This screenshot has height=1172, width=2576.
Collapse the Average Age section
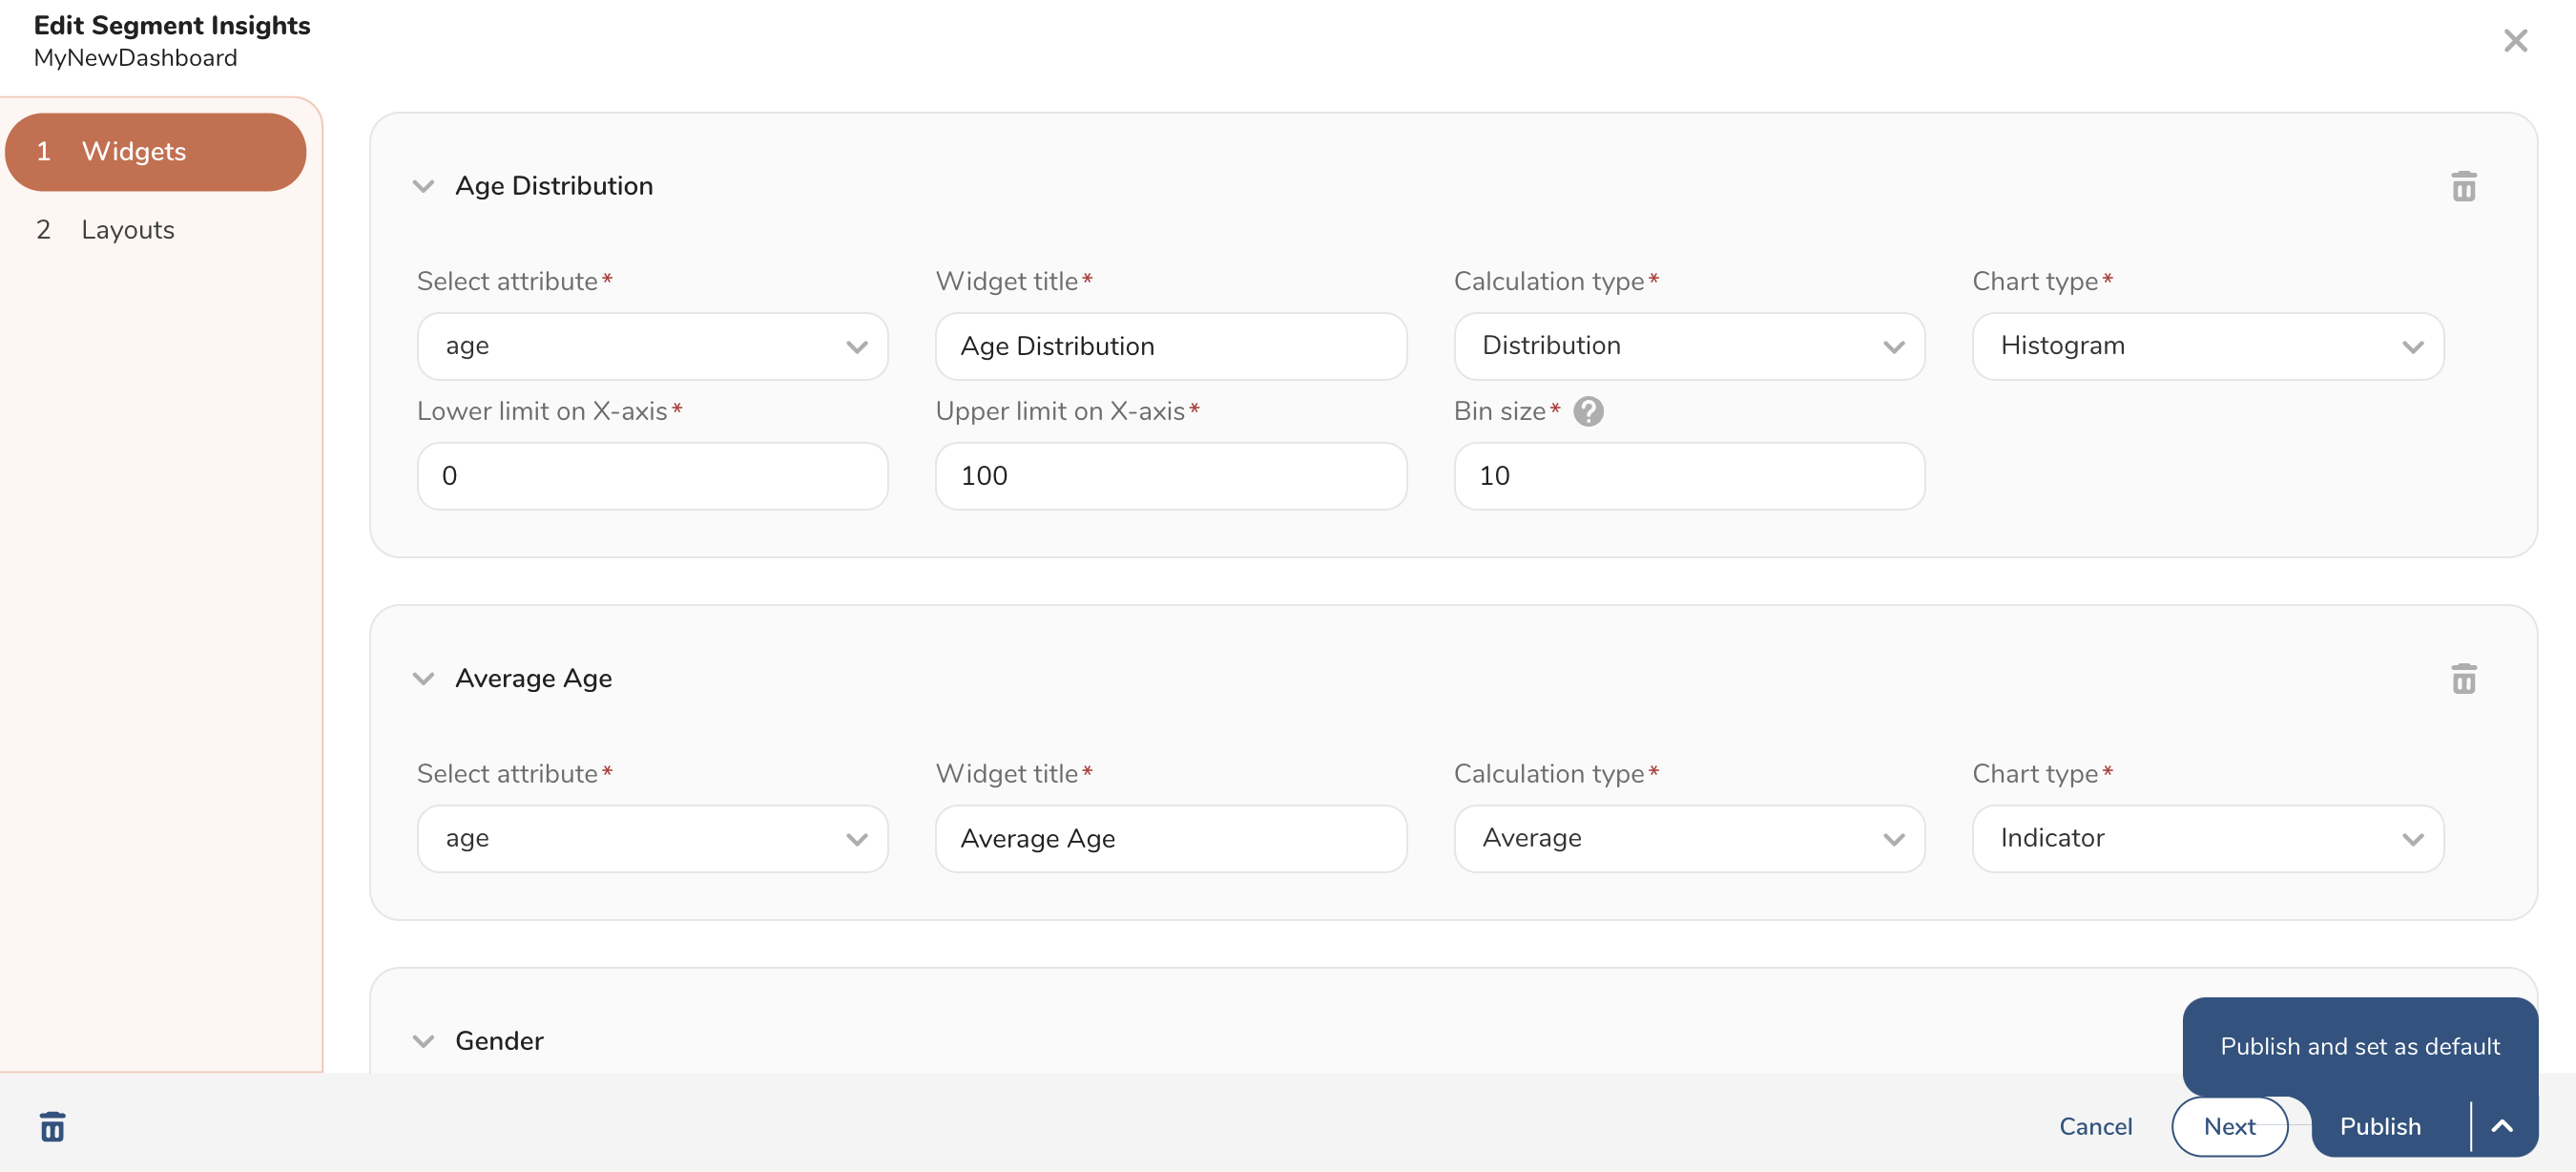click(424, 678)
